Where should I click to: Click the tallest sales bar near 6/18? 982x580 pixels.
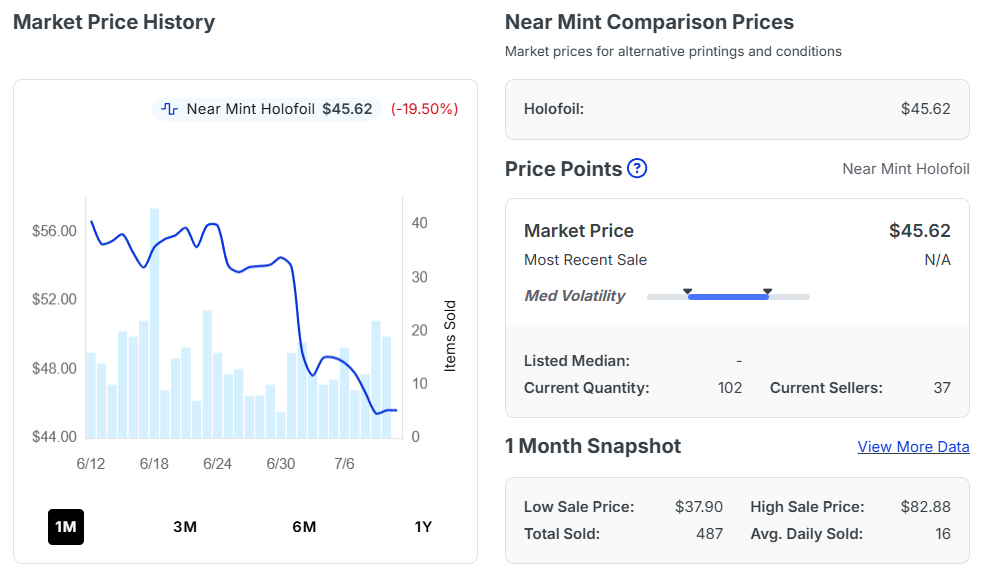154,323
